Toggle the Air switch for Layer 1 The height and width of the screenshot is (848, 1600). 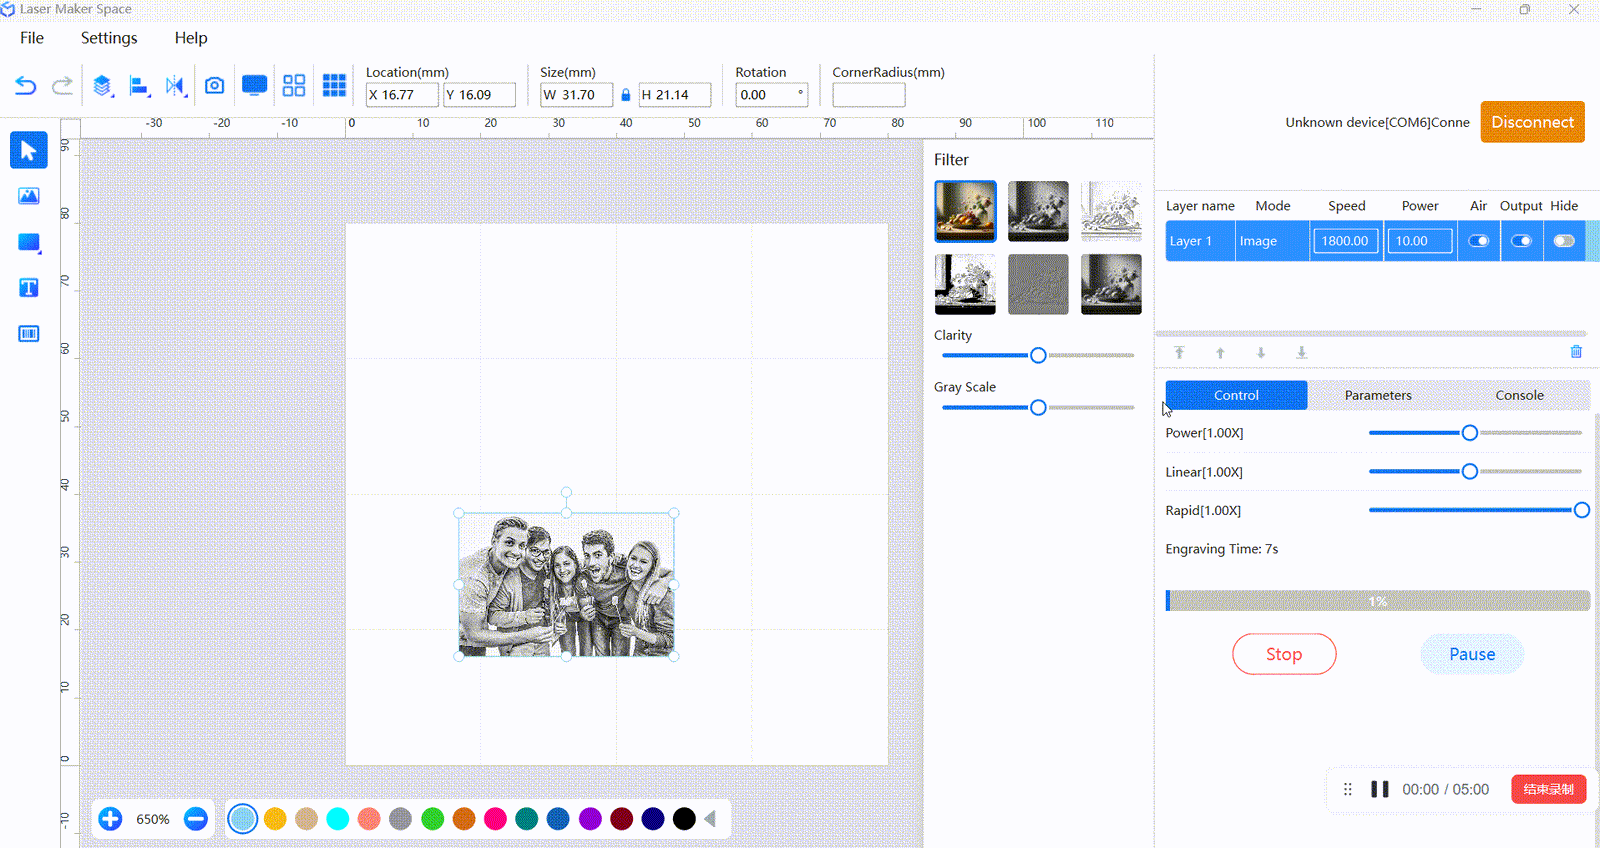pyautogui.click(x=1478, y=241)
